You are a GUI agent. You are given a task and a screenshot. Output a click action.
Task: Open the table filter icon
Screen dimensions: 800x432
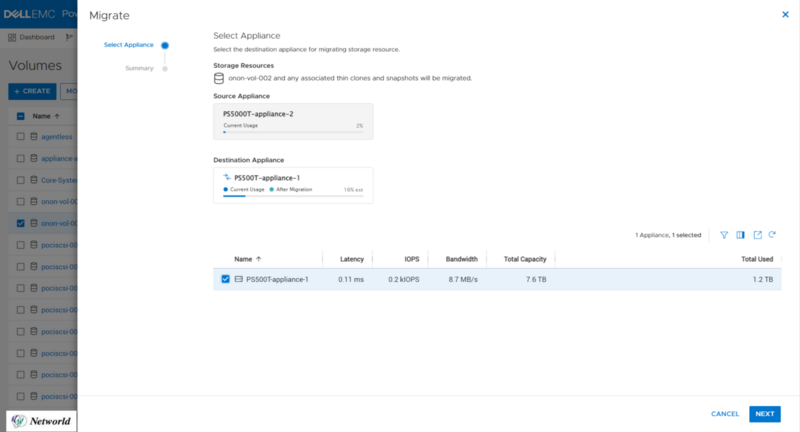tap(724, 235)
